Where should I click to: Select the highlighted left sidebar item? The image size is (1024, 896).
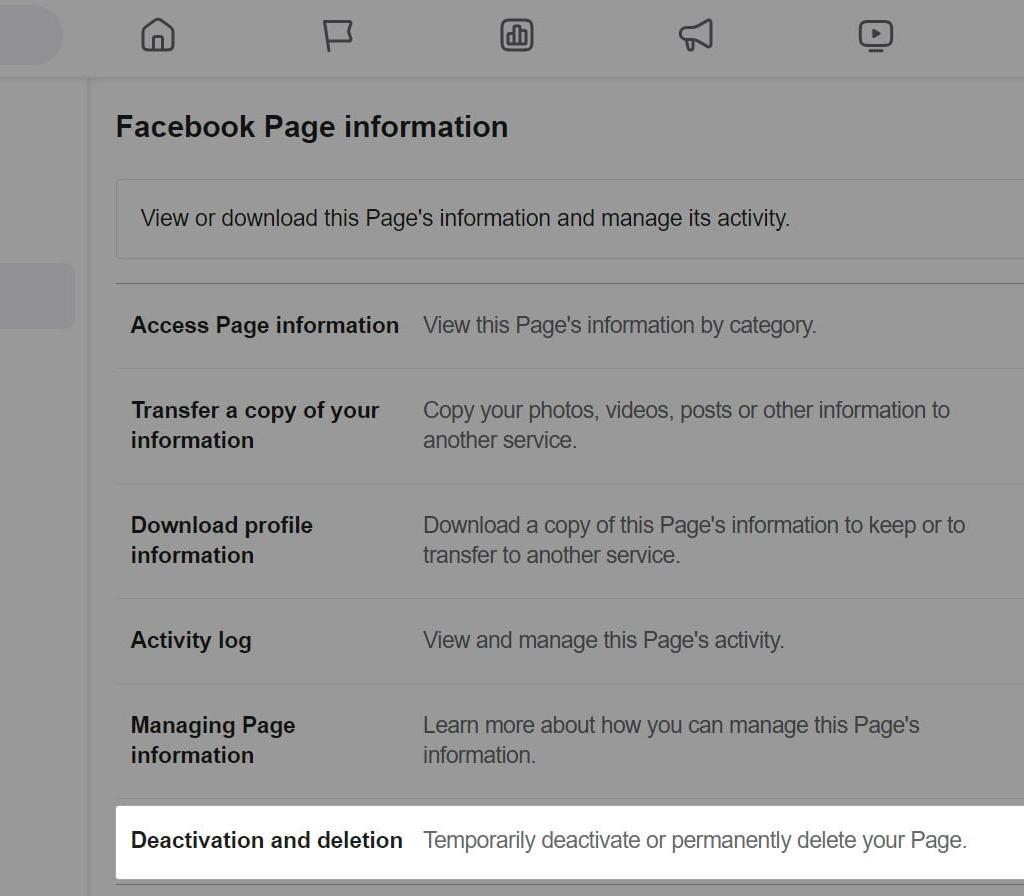tap(36, 296)
